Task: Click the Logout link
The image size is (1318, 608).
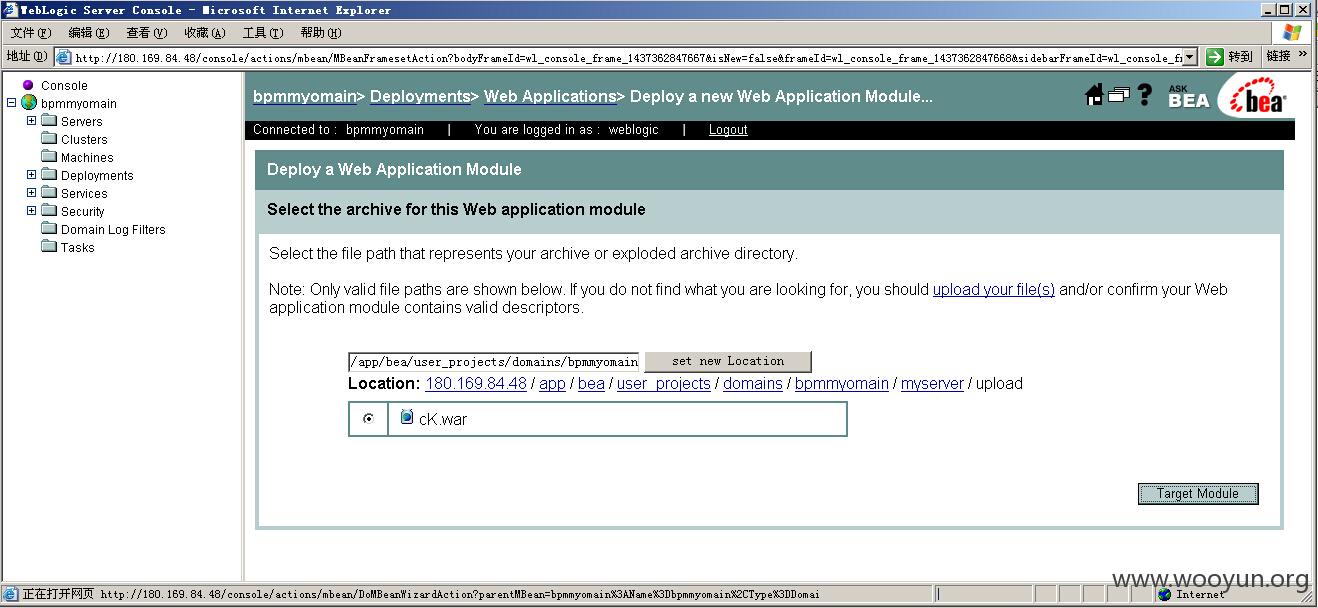Action: pyautogui.click(x=728, y=130)
